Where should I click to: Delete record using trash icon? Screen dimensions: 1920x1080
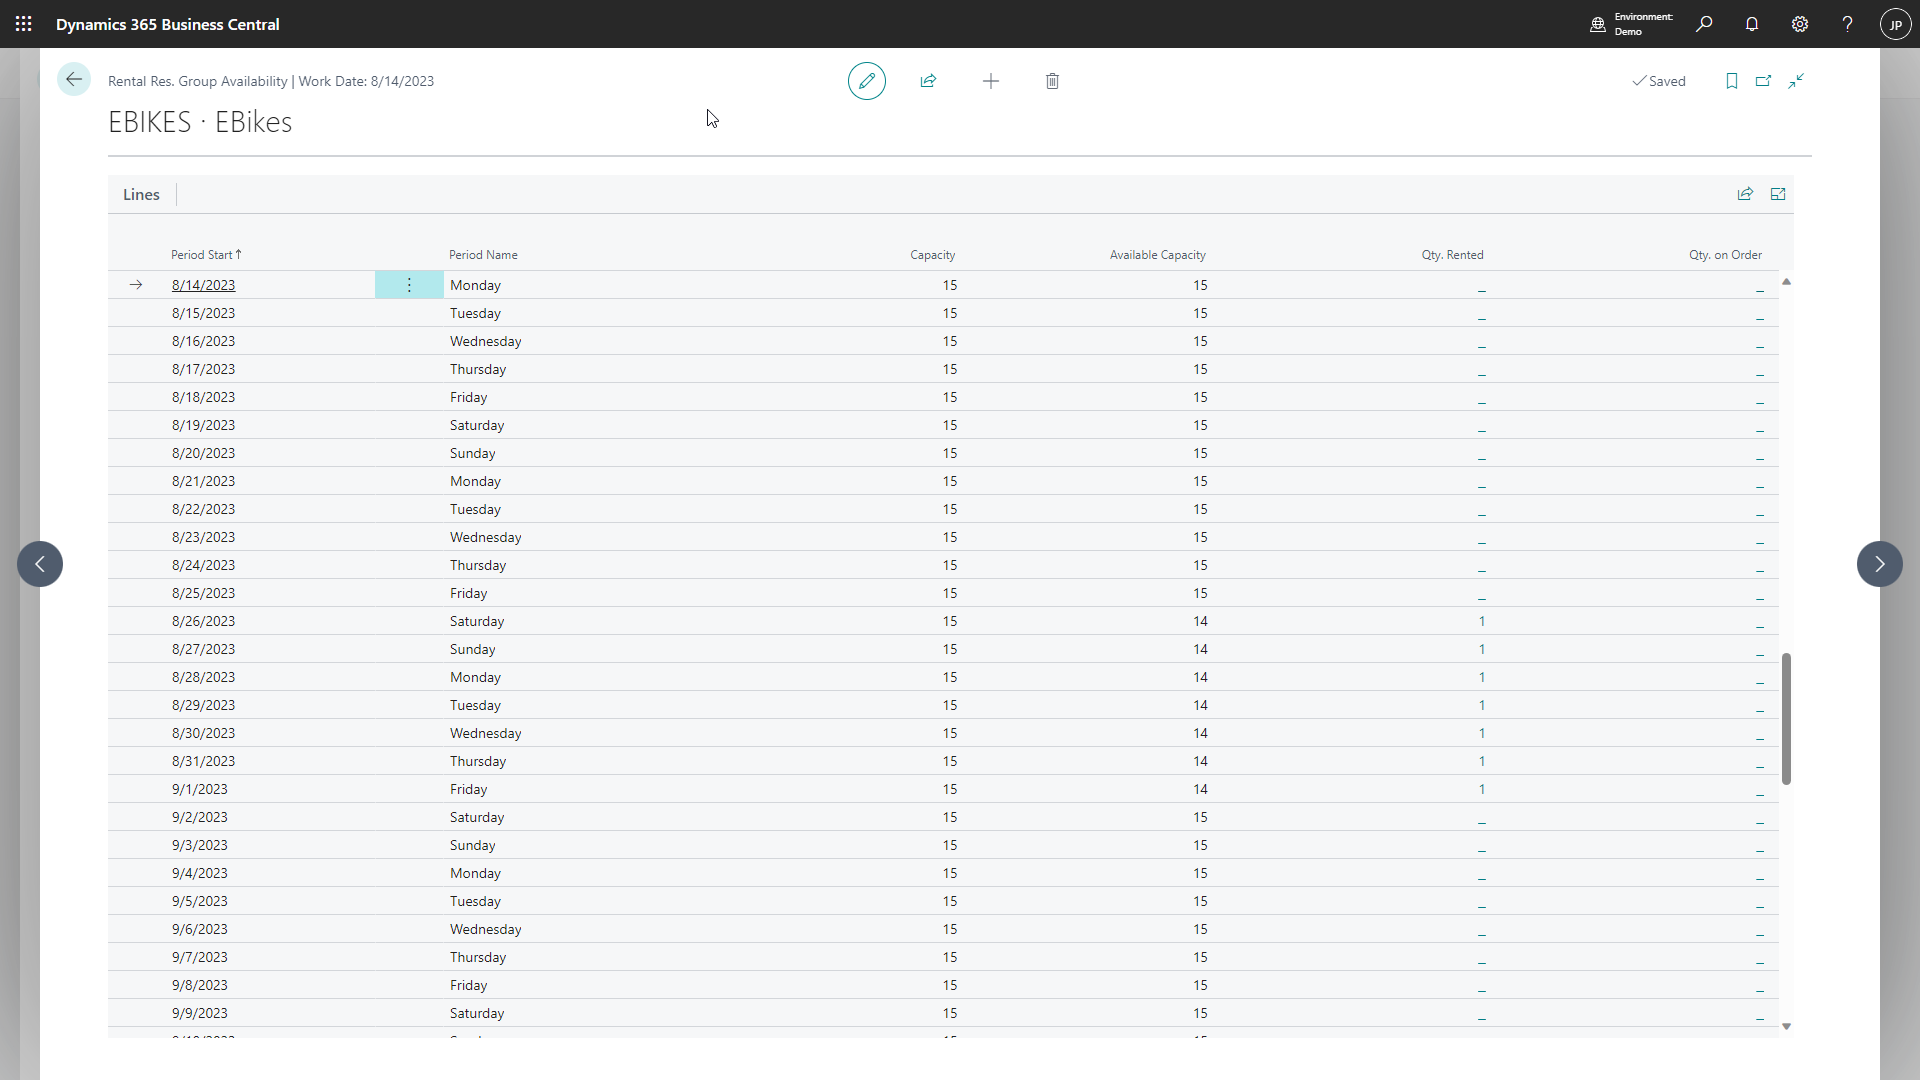coord(1052,81)
